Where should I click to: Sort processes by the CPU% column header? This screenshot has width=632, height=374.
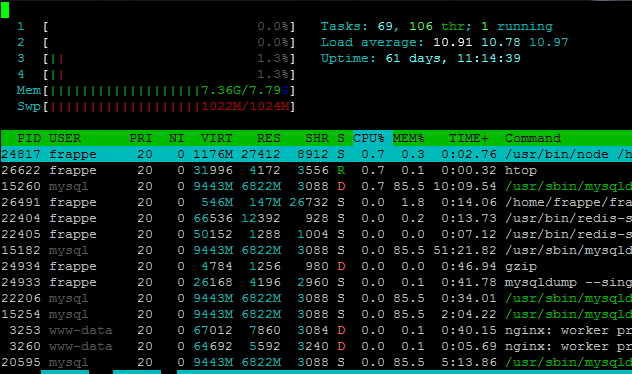point(368,138)
